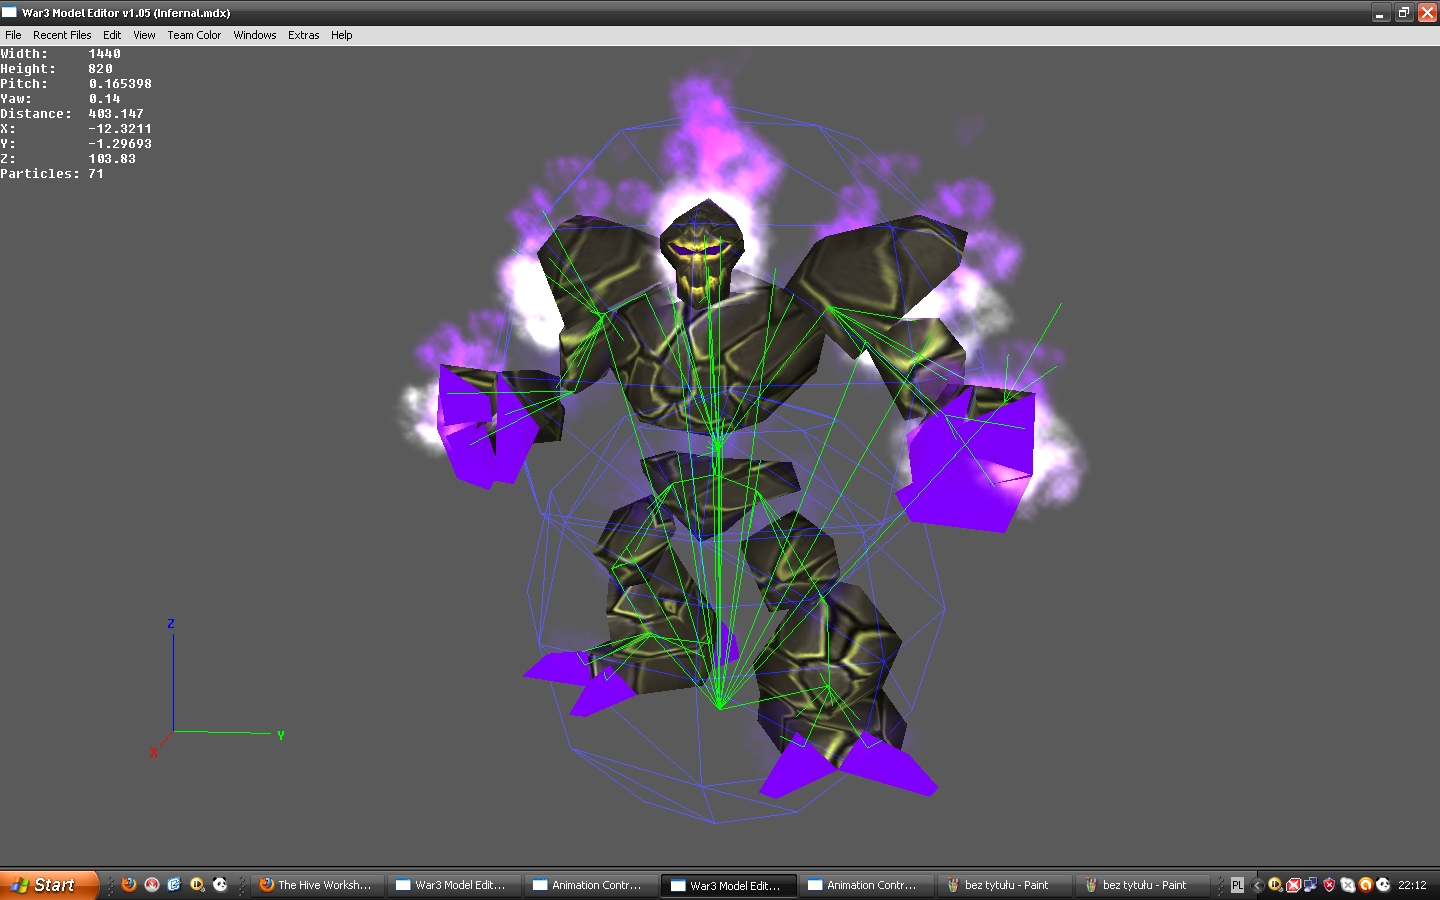Click the panda icon in system tray
The height and width of the screenshot is (900, 1440).
pos(1383,885)
